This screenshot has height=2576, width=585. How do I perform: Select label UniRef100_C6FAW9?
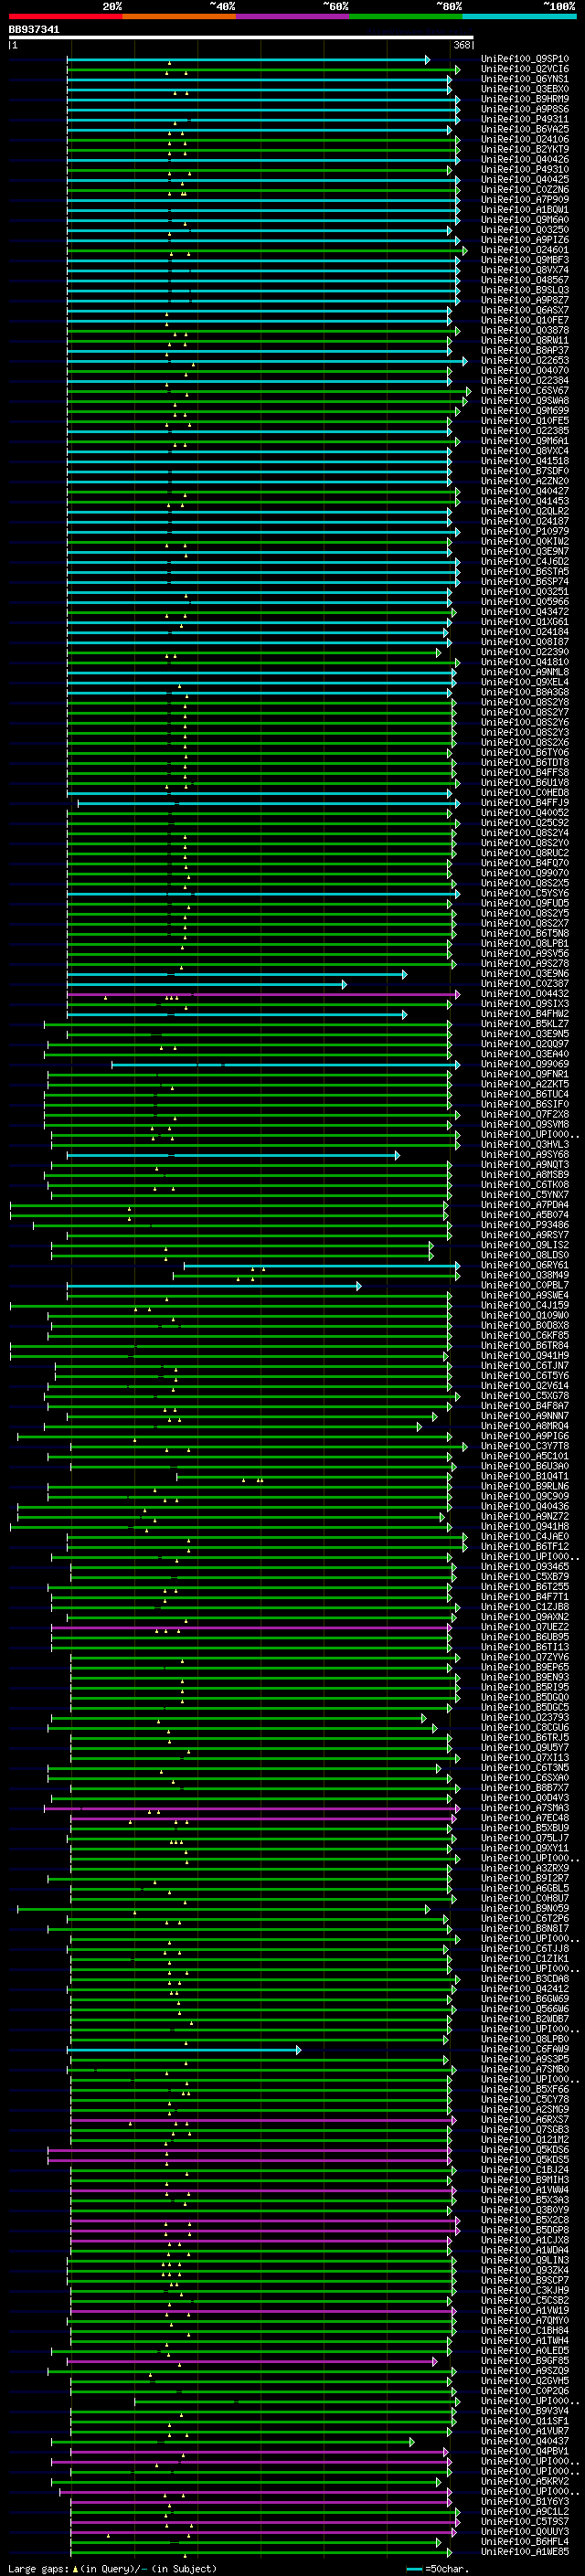(525, 2049)
